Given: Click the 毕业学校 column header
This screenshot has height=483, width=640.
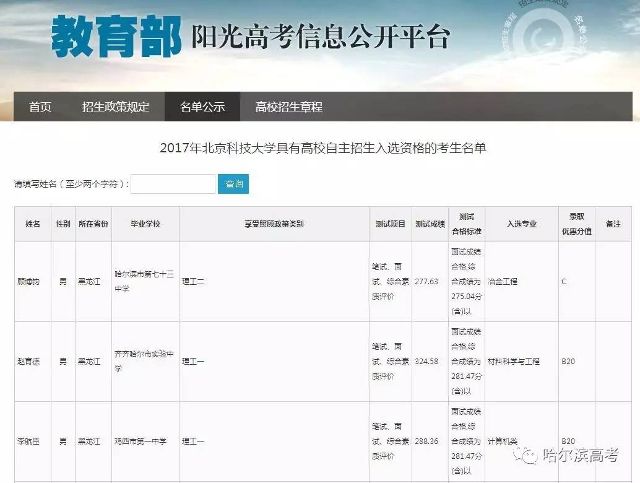Looking at the screenshot, I should (x=145, y=224).
